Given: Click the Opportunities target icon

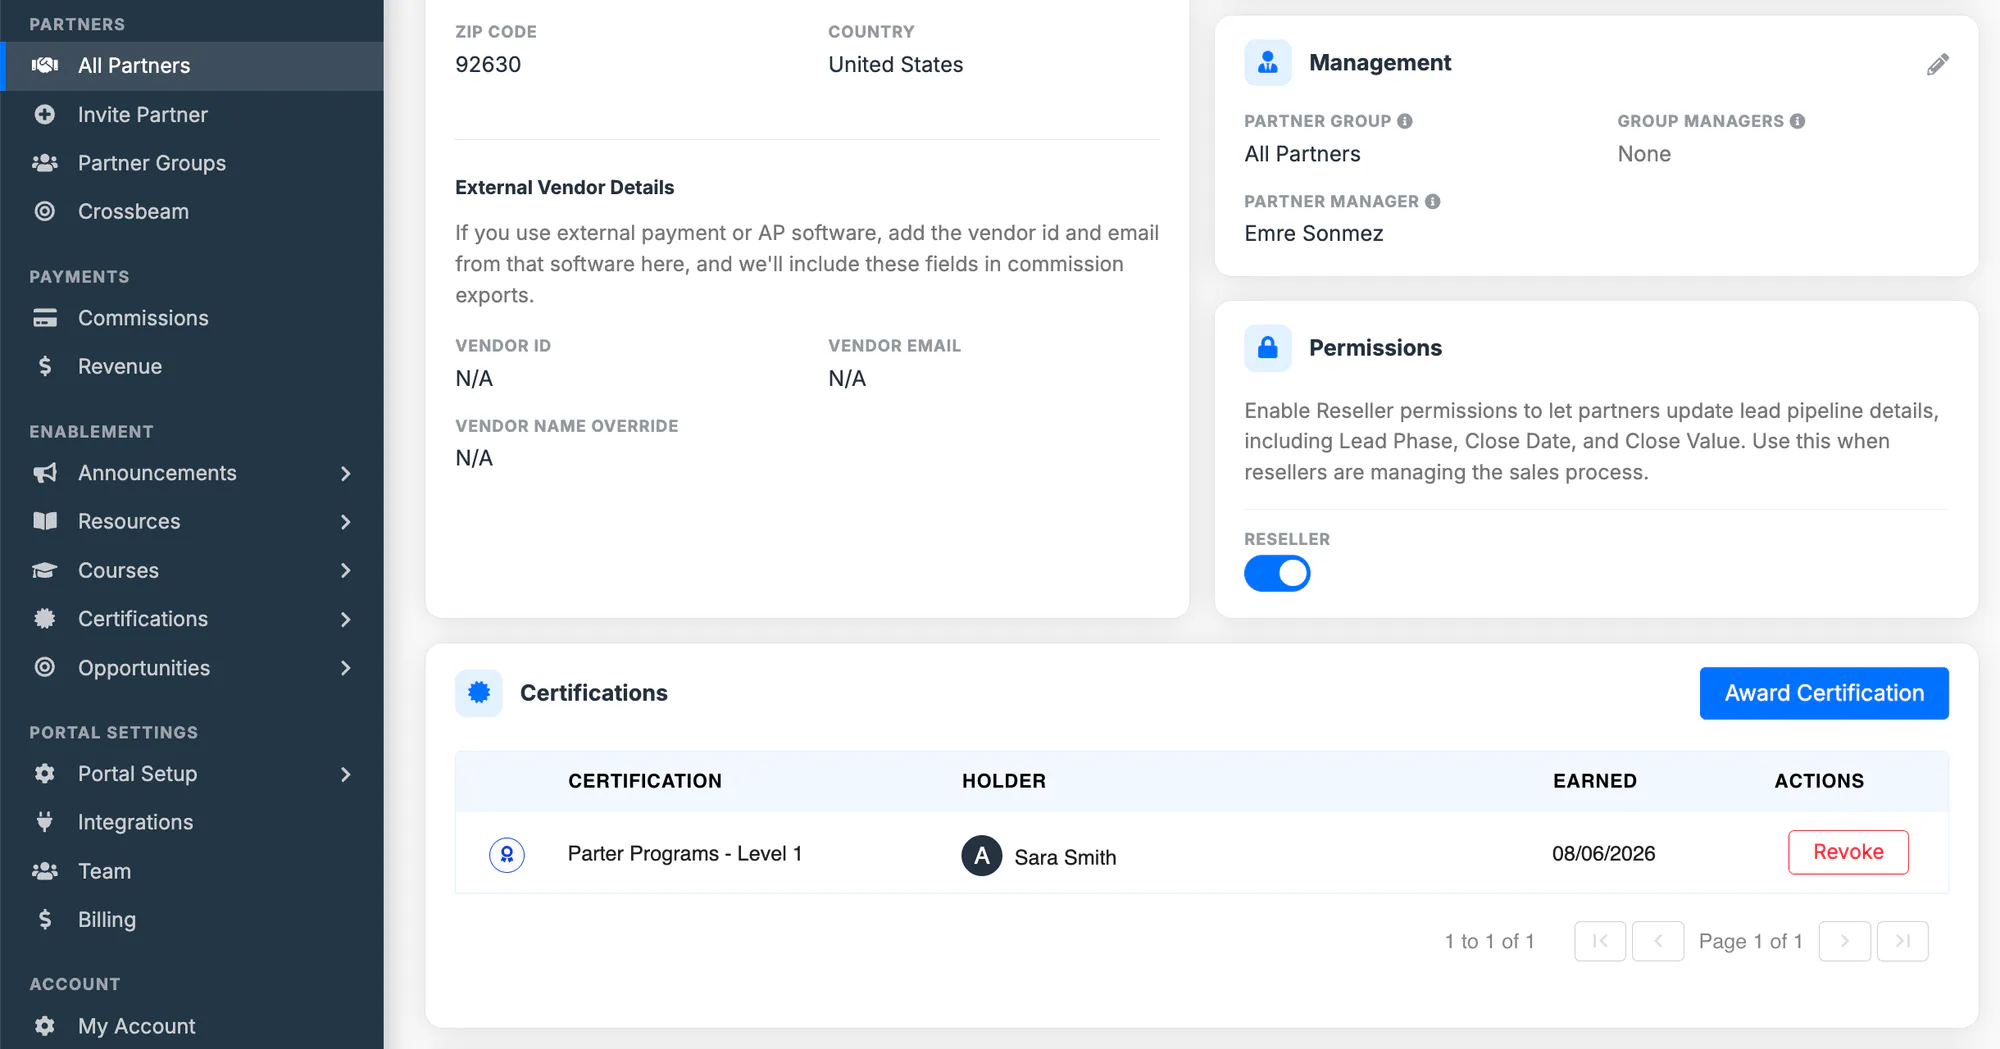Looking at the screenshot, I should tap(45, 667).
